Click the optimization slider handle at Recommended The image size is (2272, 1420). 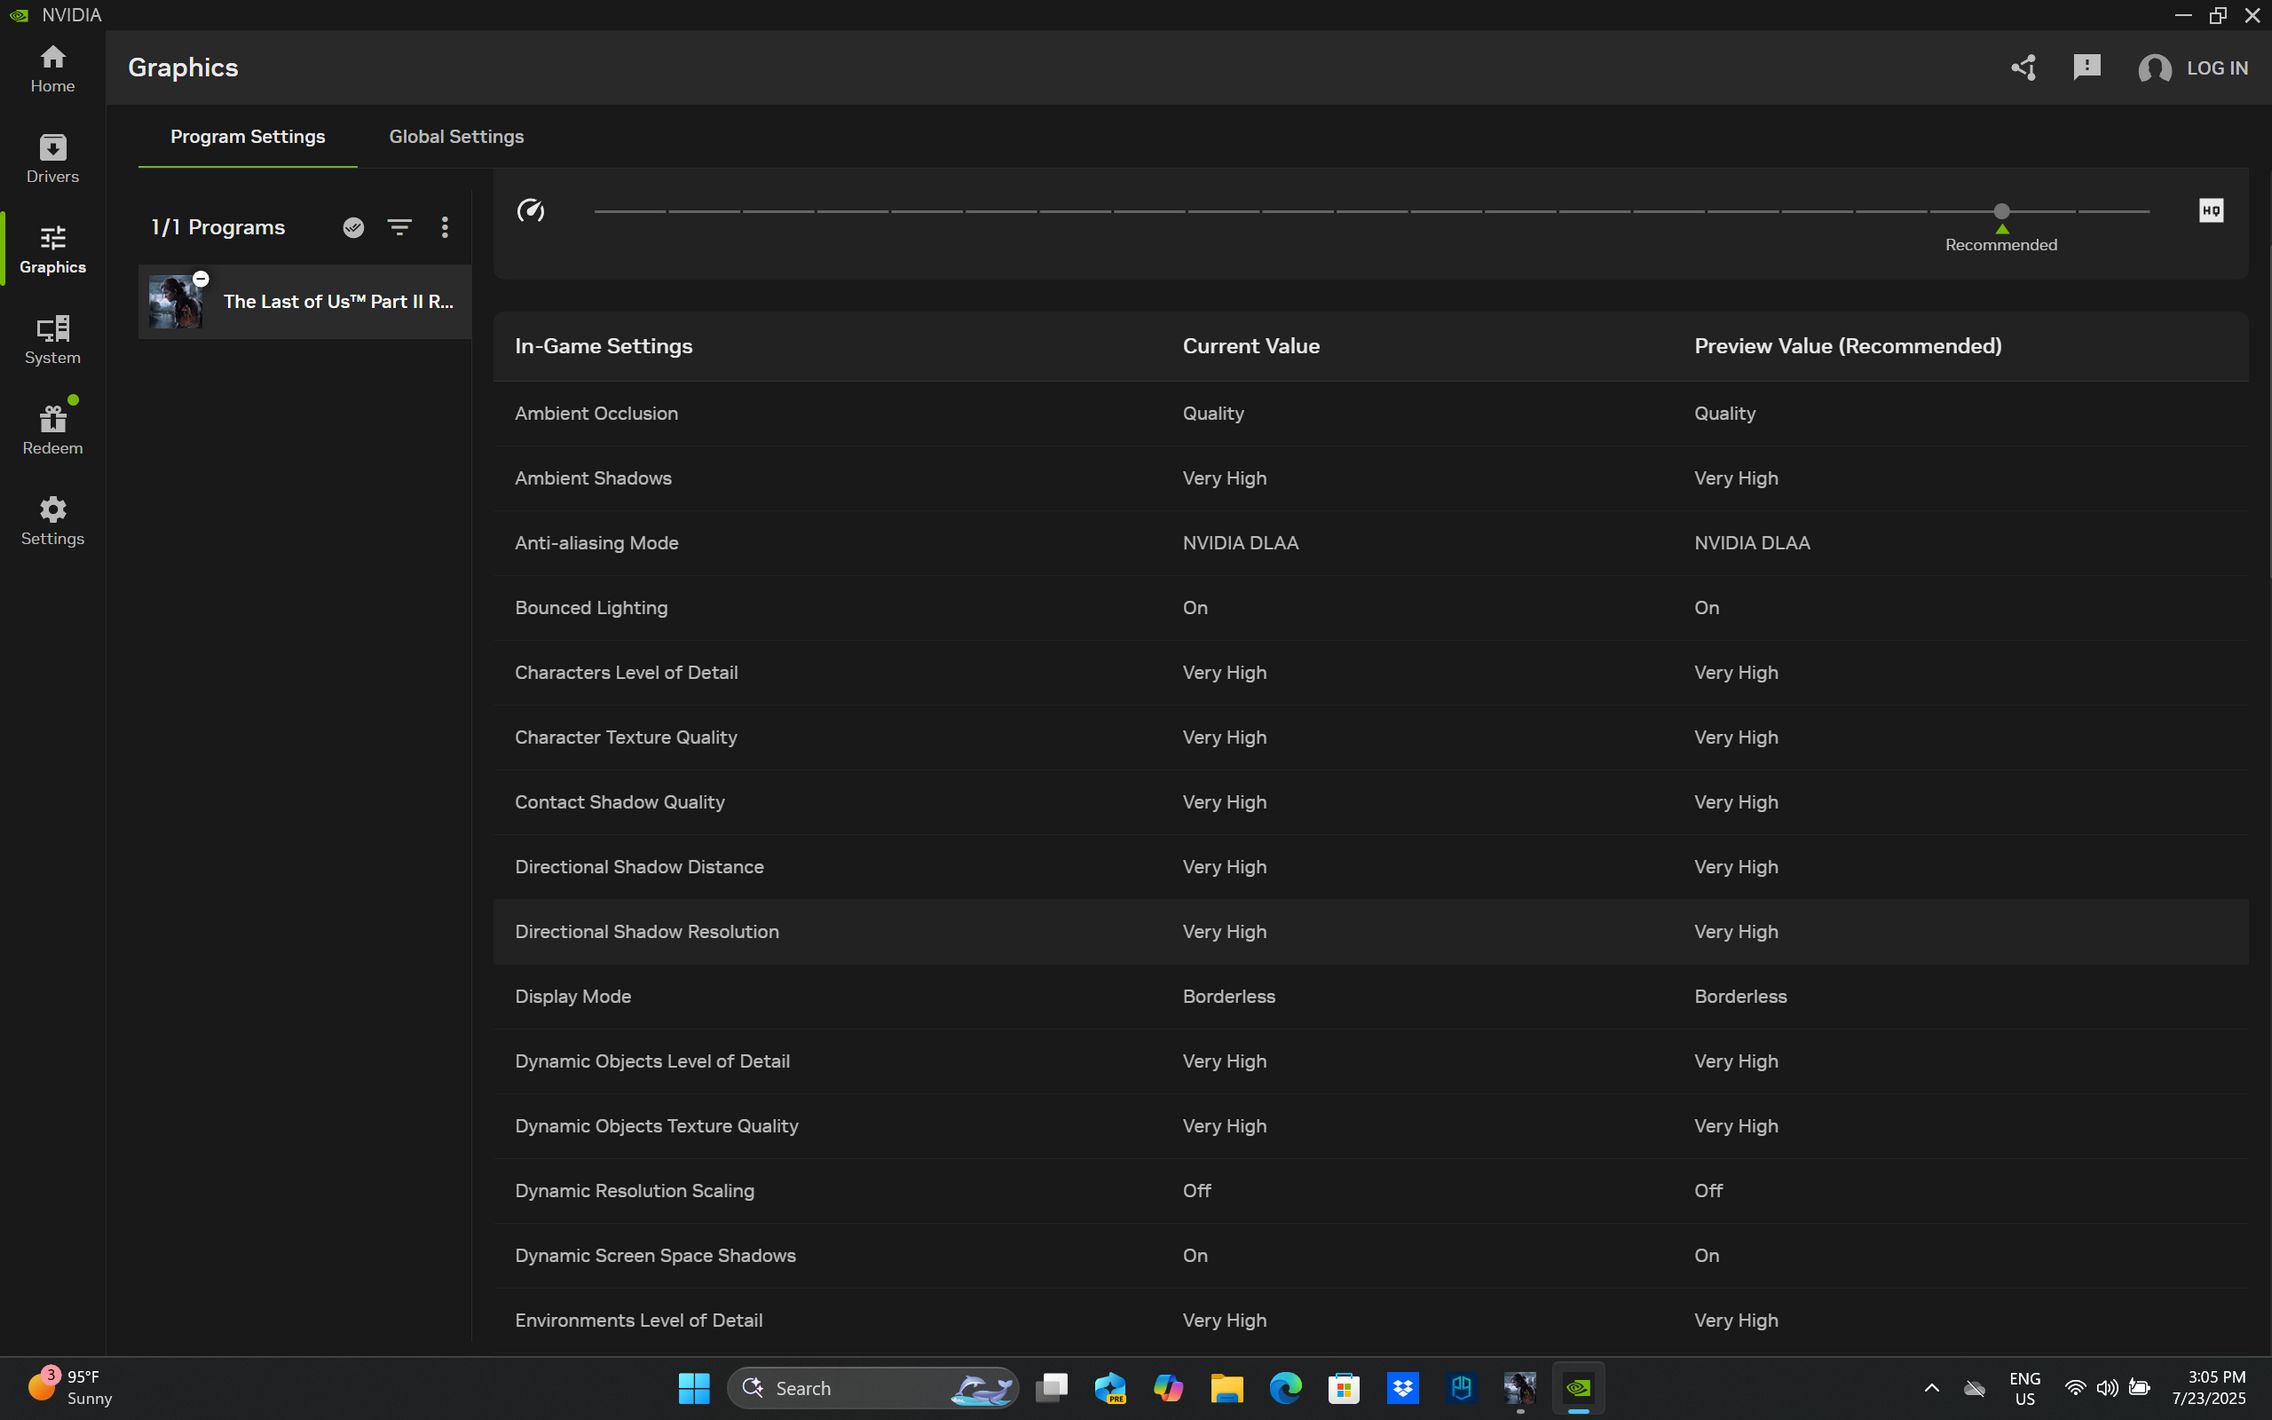coord(2001,211)
